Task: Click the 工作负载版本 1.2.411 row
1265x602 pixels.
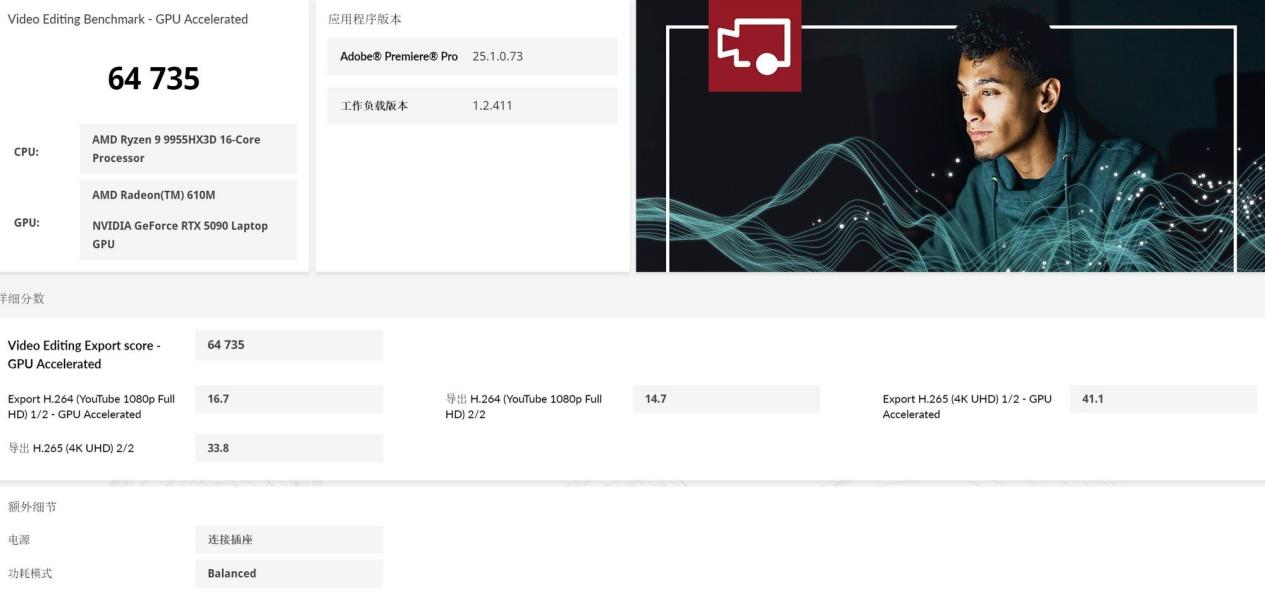Action: pyautogui.click(x=472, y=106)
